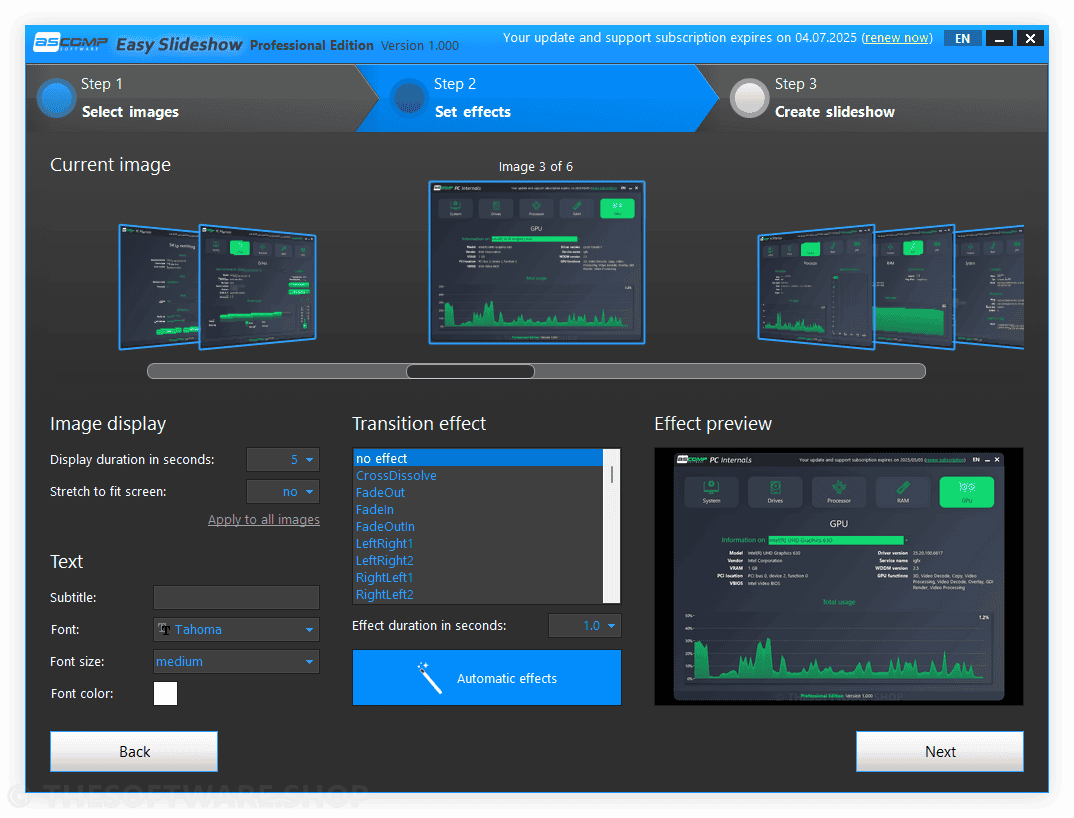Open the effect duration dropdown
Viewport: 1074px width, 818px height.
coord(585,625)
